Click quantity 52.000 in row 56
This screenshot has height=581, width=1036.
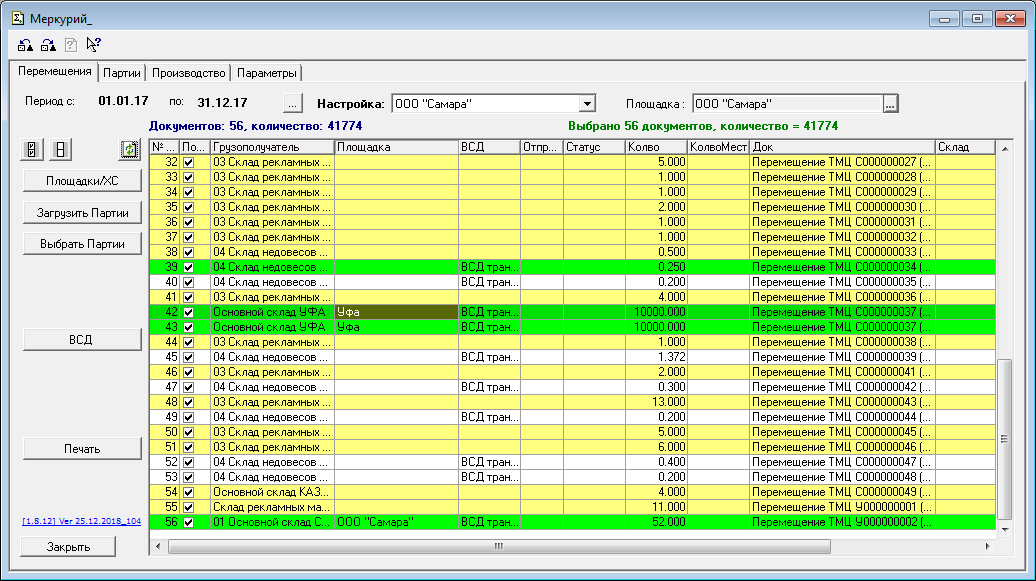pos(656,522)
